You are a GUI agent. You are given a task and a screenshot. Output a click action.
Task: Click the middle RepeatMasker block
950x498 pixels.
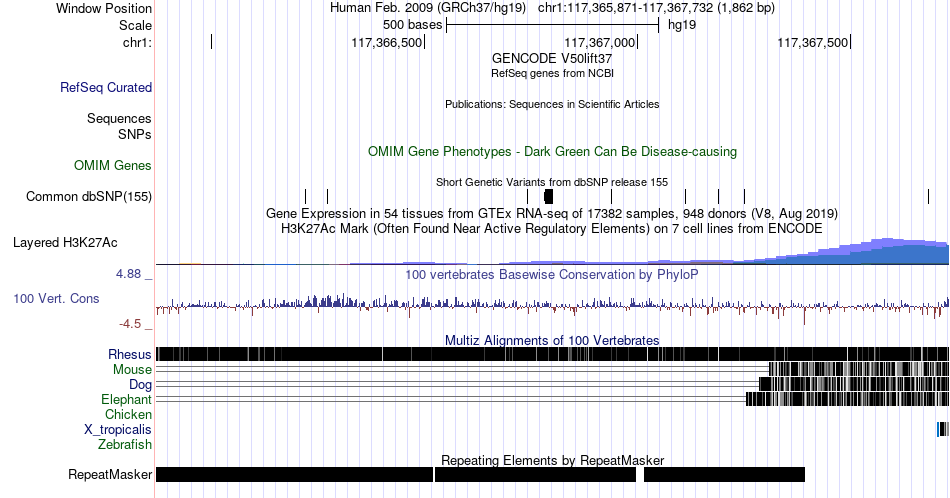536,474
